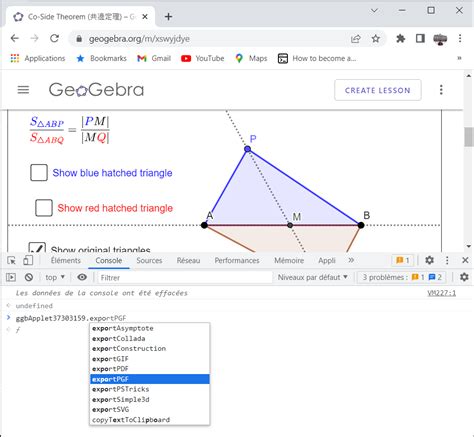Bookmark this page with the star icon

click(376, 39)
